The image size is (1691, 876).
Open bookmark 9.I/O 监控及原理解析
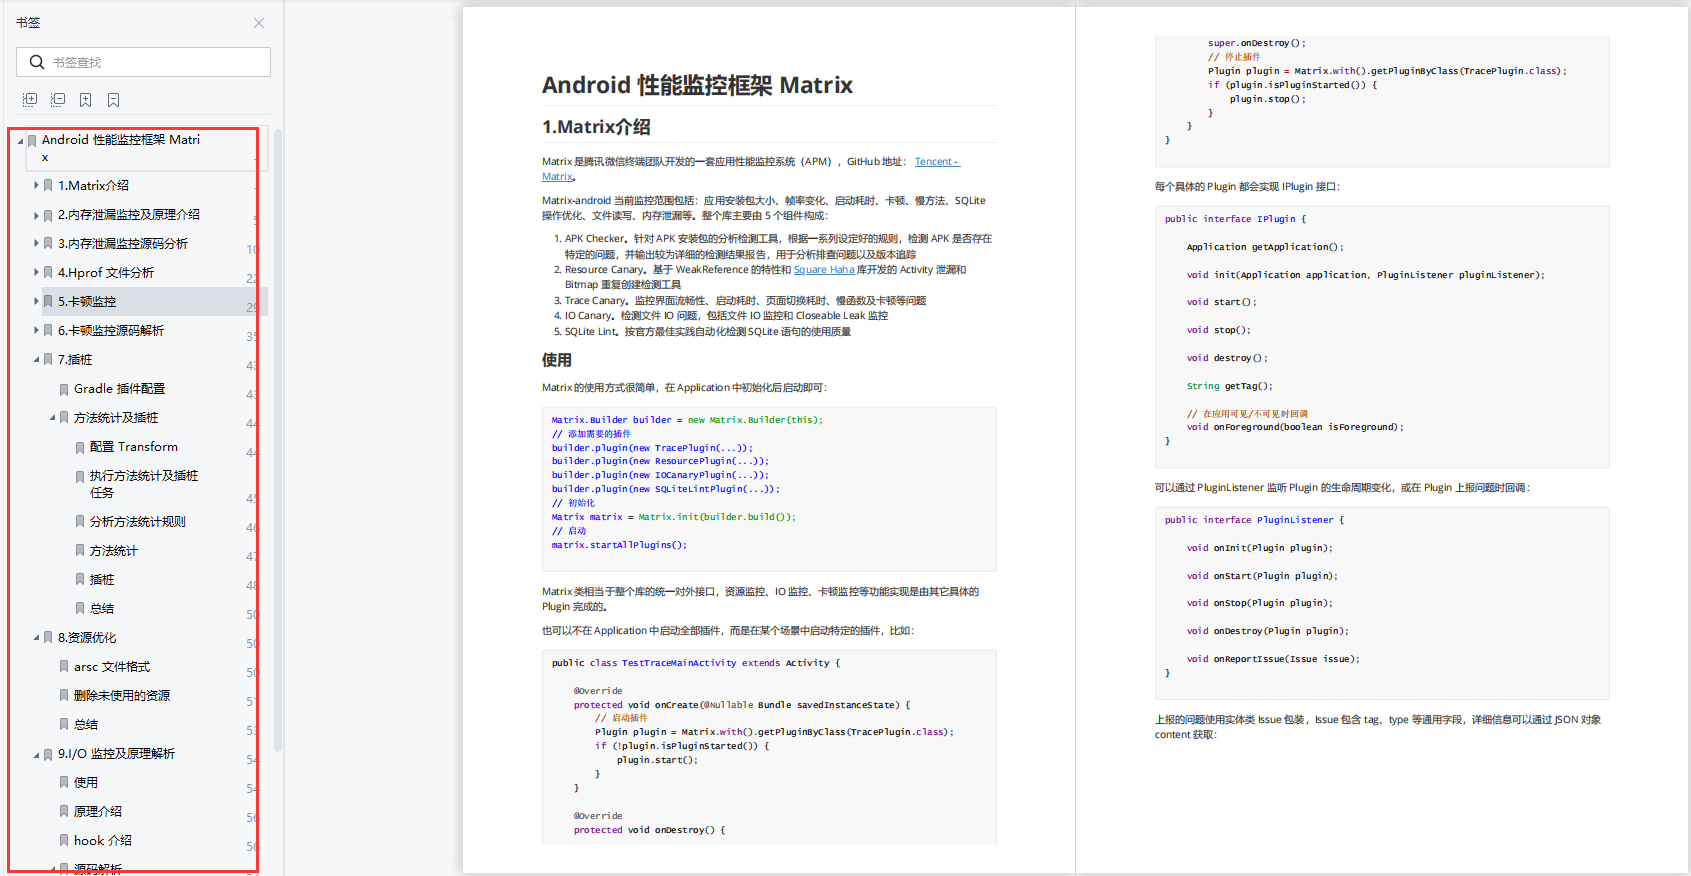(x=116, y=753)
